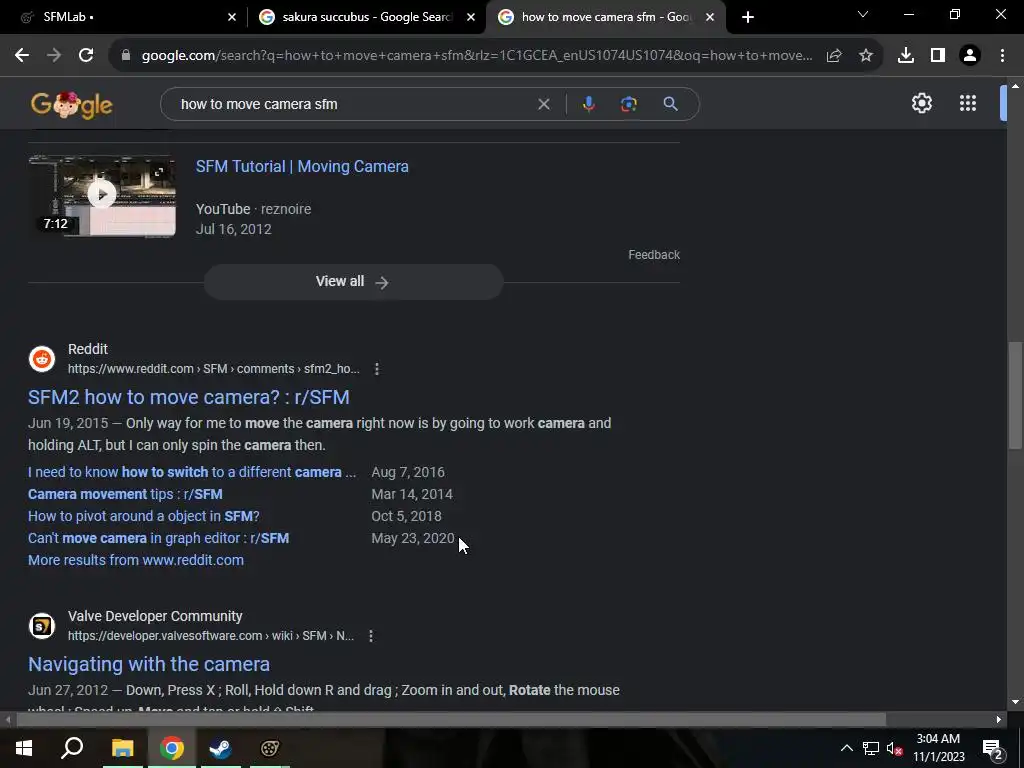The height and width of the screenshot is (768, 1024).
Task: Close the how to move camera tab
Action: [x=710, y=17]
